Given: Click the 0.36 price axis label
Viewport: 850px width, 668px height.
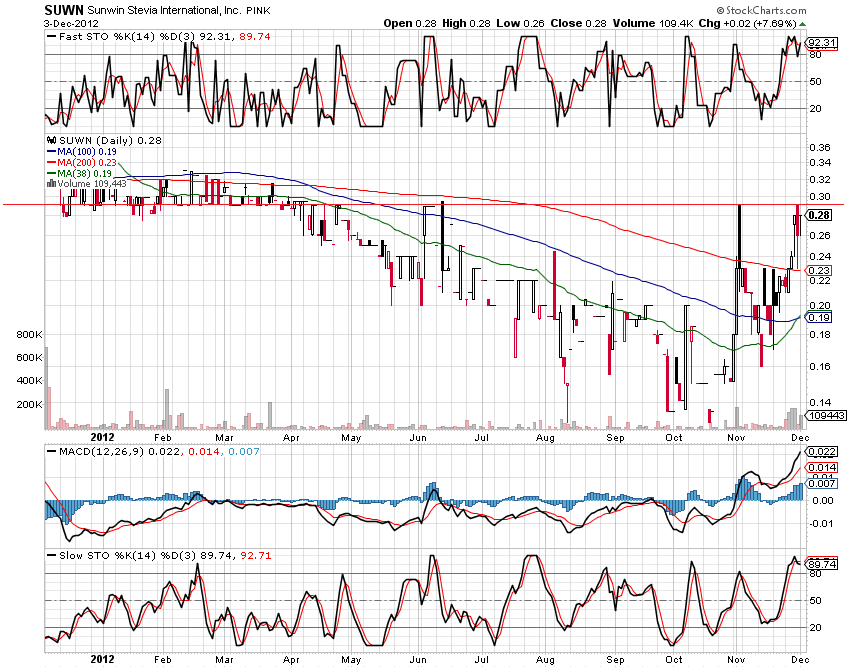Looking at the screenshot, I should 819,147.
